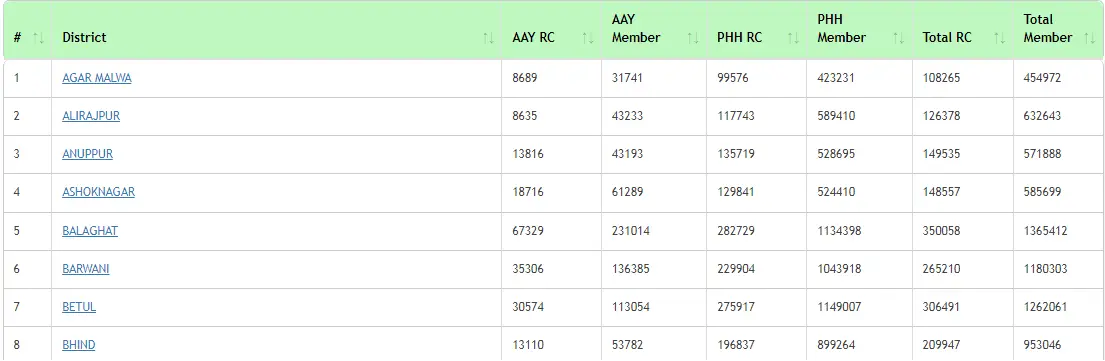Click the Total Member header label

tap(1048, 28)
